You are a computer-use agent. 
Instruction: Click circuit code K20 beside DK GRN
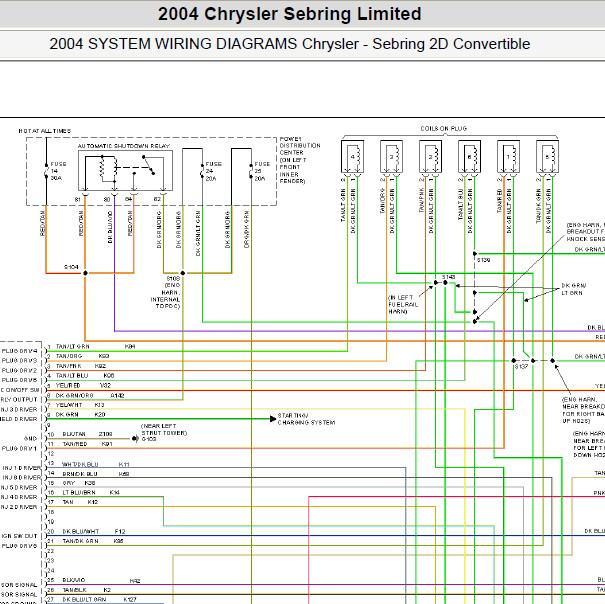[100, 415]
